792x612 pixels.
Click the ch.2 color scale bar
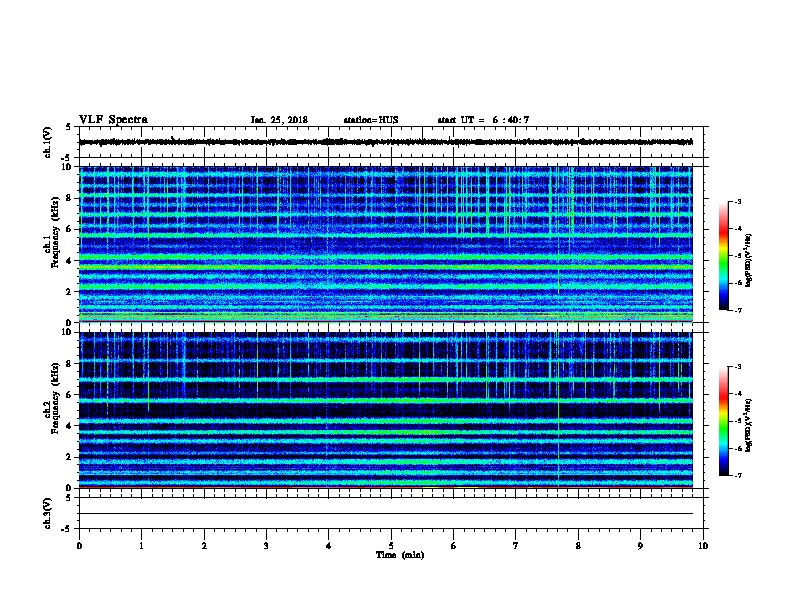pyautogui.click(x=723, y=421)
